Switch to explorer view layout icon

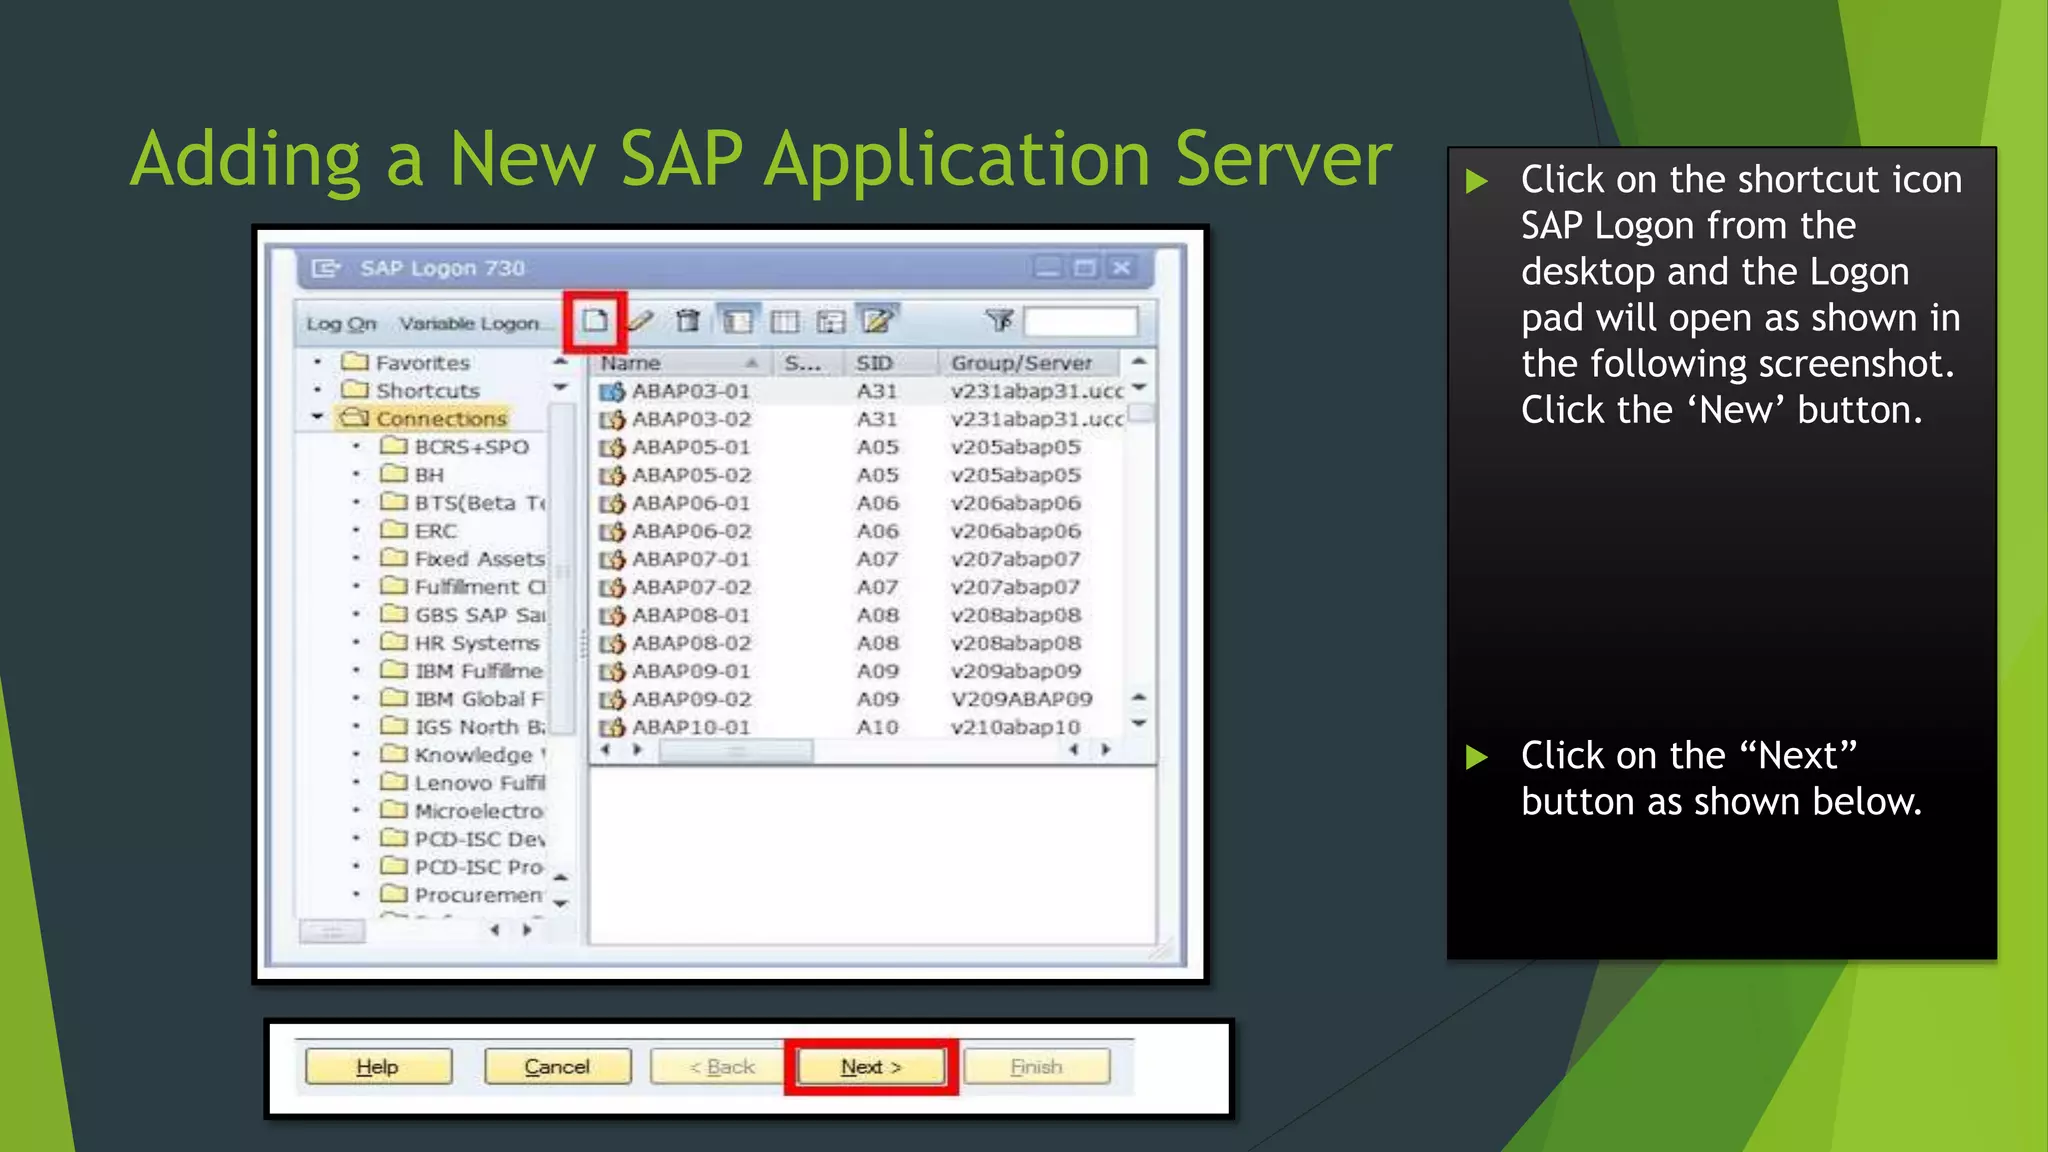(738, 321)
